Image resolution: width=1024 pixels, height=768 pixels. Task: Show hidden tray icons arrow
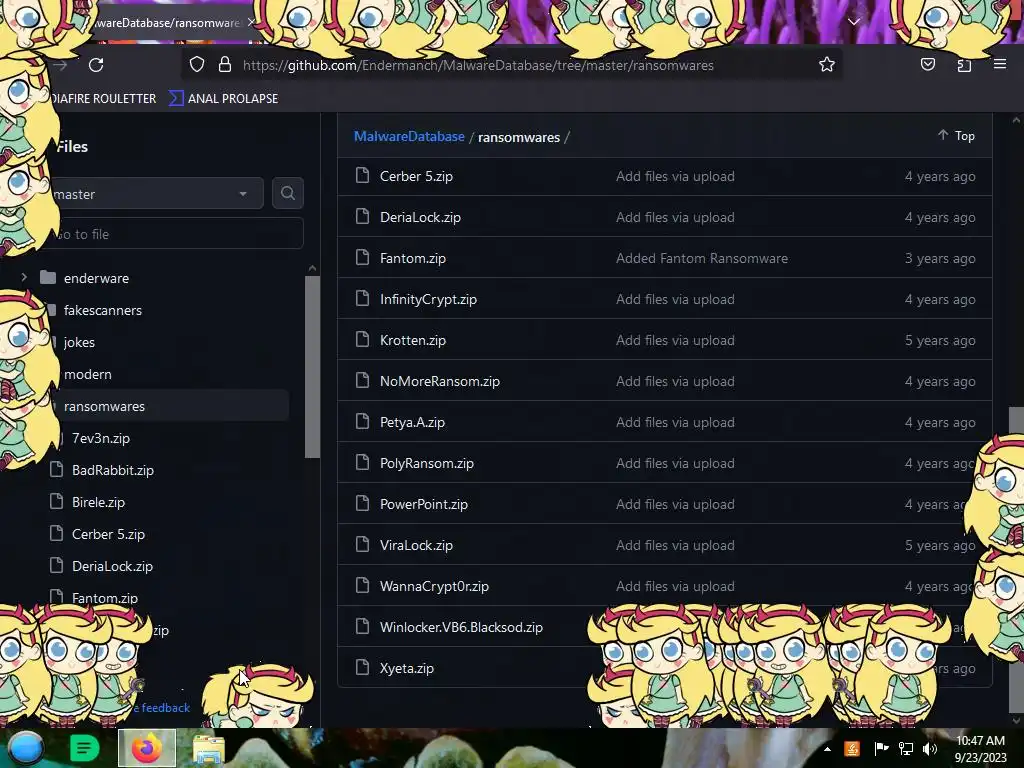(x=827, y=749)
